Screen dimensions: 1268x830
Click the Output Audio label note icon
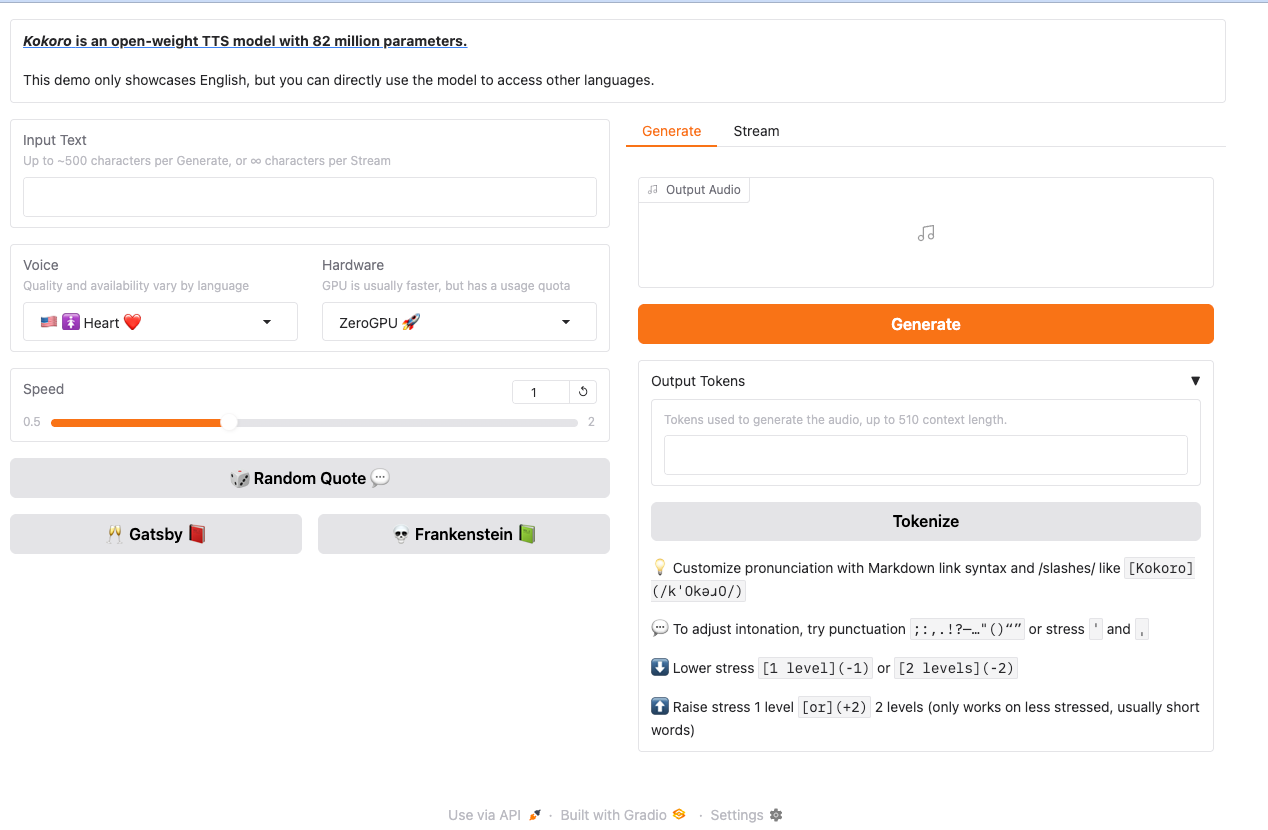(653, 190)
